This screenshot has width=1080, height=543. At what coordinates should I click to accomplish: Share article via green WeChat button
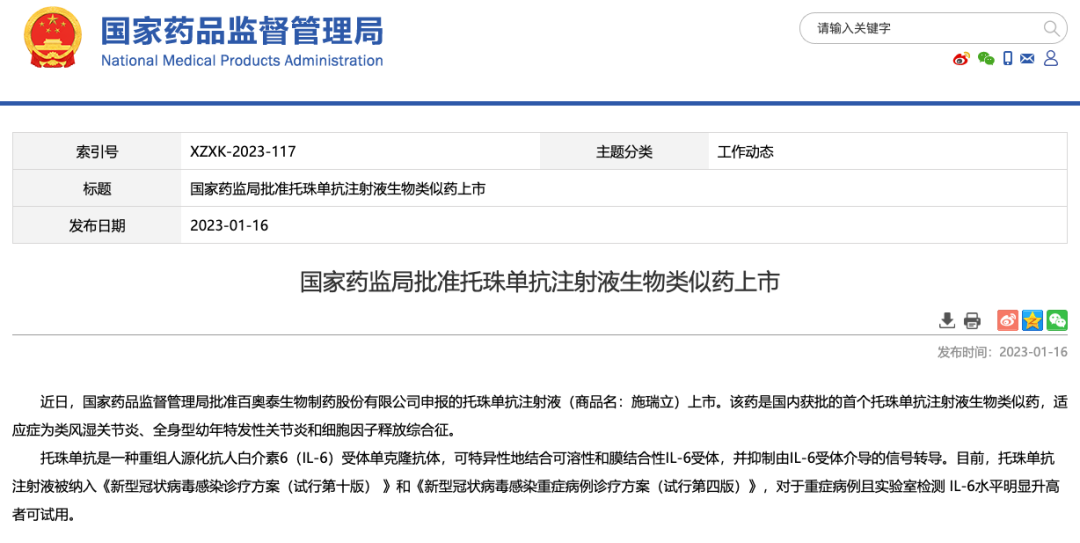(x=1057, y=320)
